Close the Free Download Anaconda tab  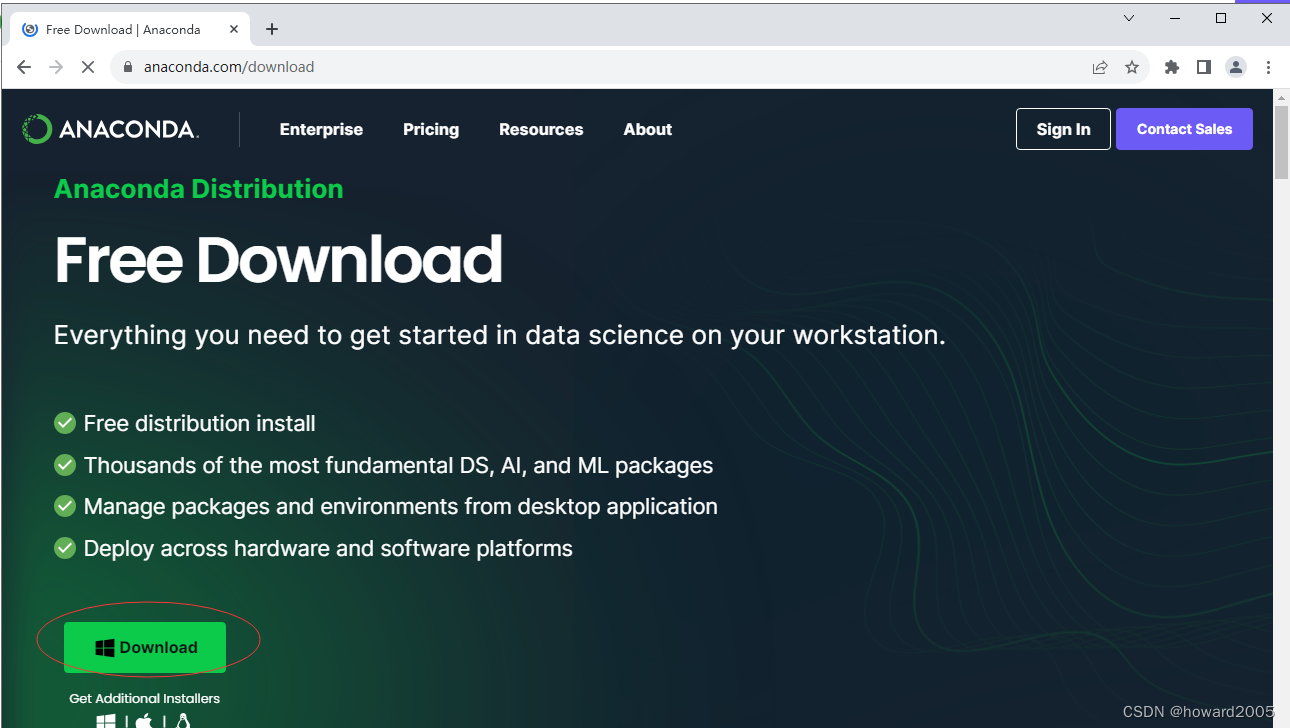pos(234,29)
